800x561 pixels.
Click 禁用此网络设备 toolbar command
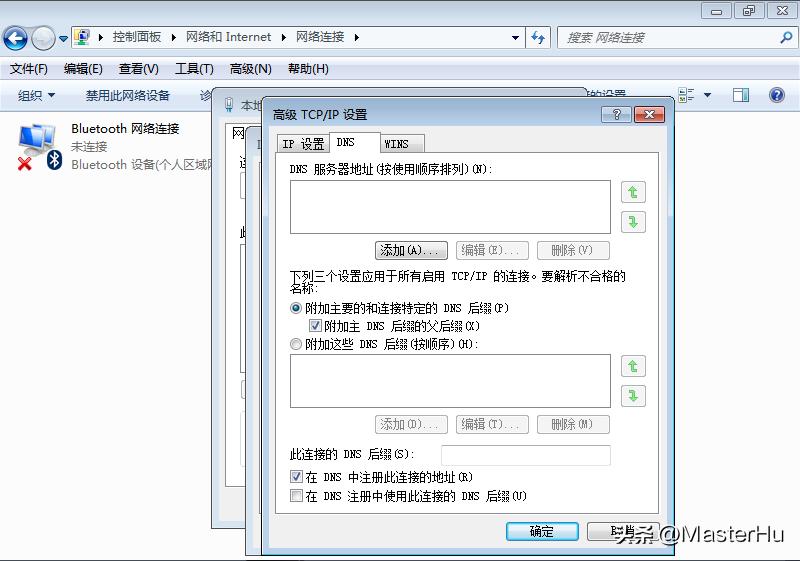click(128, 95)
